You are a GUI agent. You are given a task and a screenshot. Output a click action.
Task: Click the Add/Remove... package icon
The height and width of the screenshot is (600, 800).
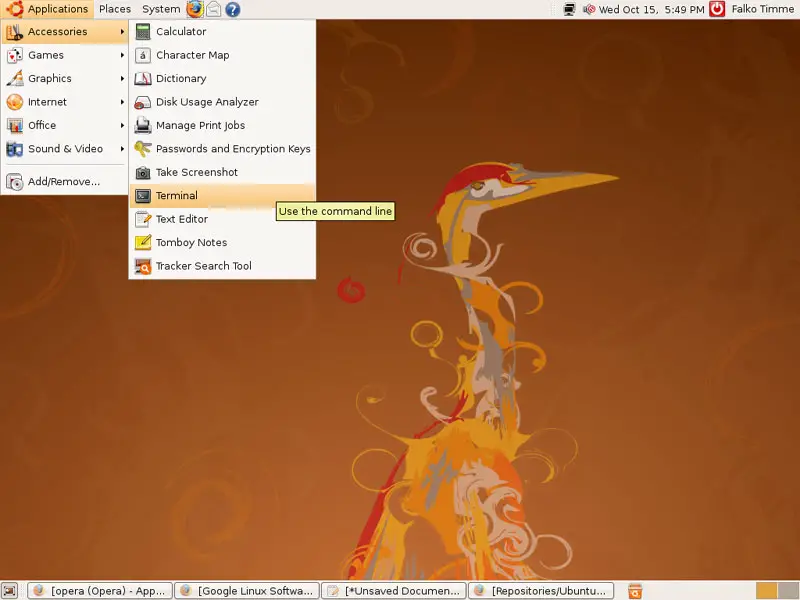[15, 182]
